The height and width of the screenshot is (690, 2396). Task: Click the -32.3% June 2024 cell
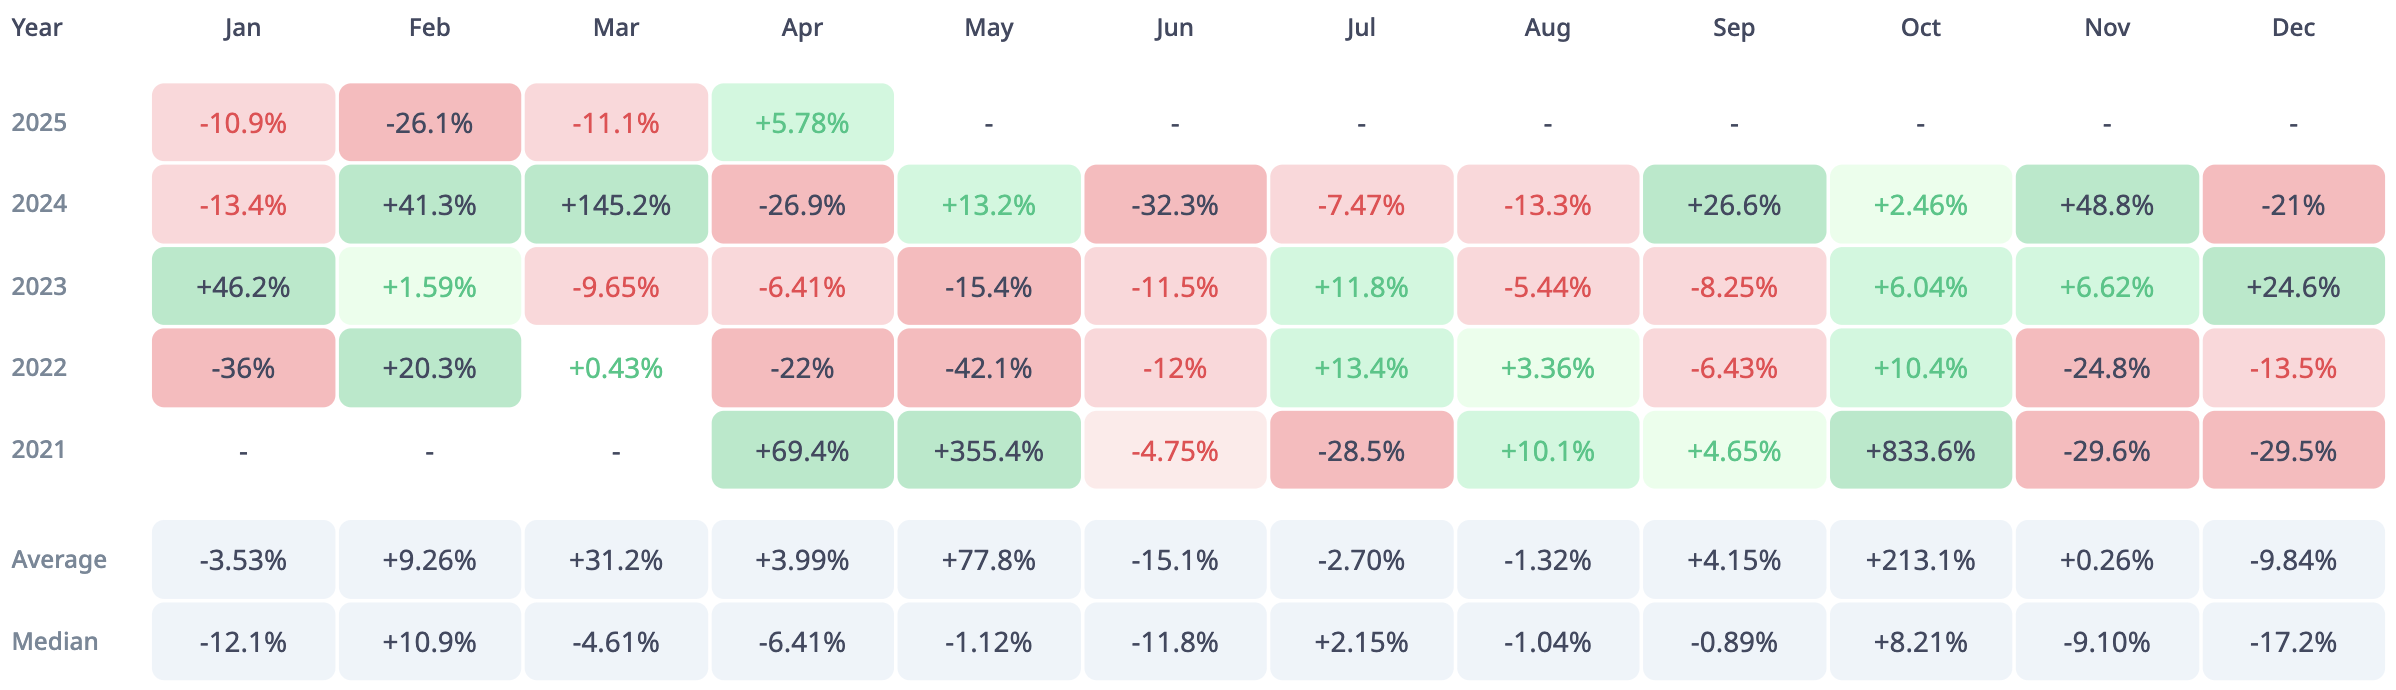click(x=1175, y=205)
